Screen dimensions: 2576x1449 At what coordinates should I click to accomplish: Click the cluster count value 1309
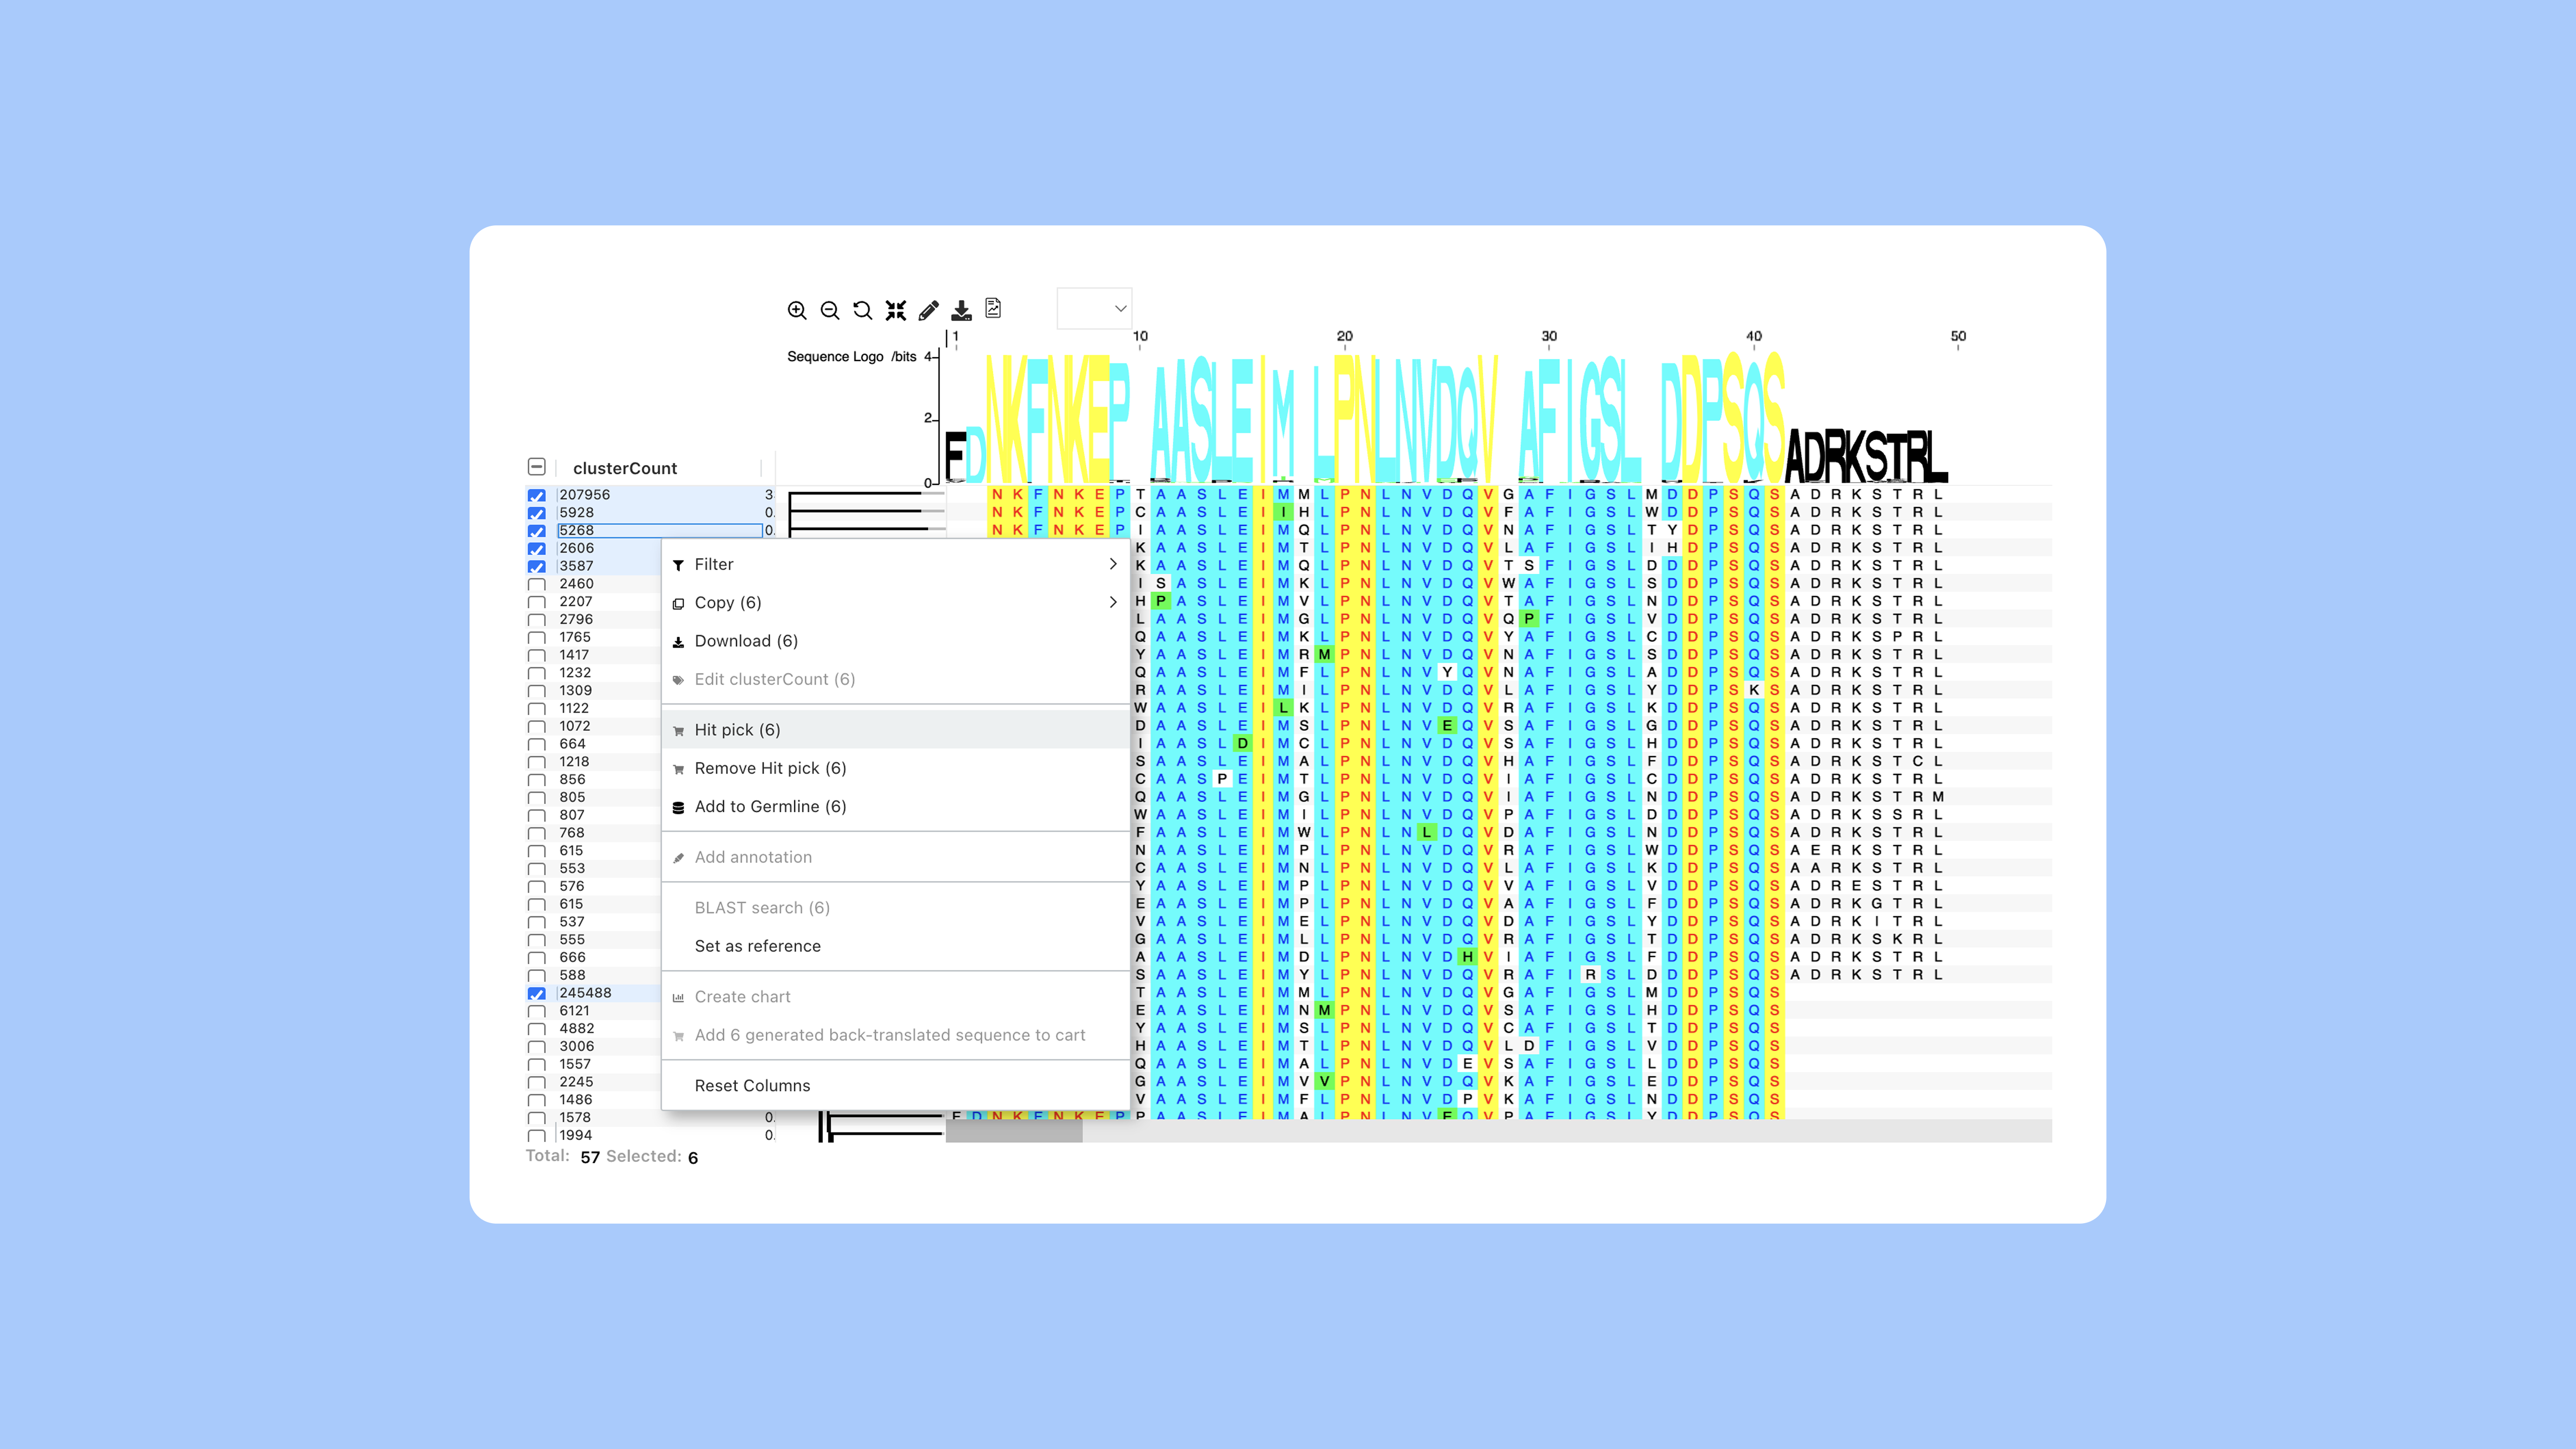click(x=576, y=690)
